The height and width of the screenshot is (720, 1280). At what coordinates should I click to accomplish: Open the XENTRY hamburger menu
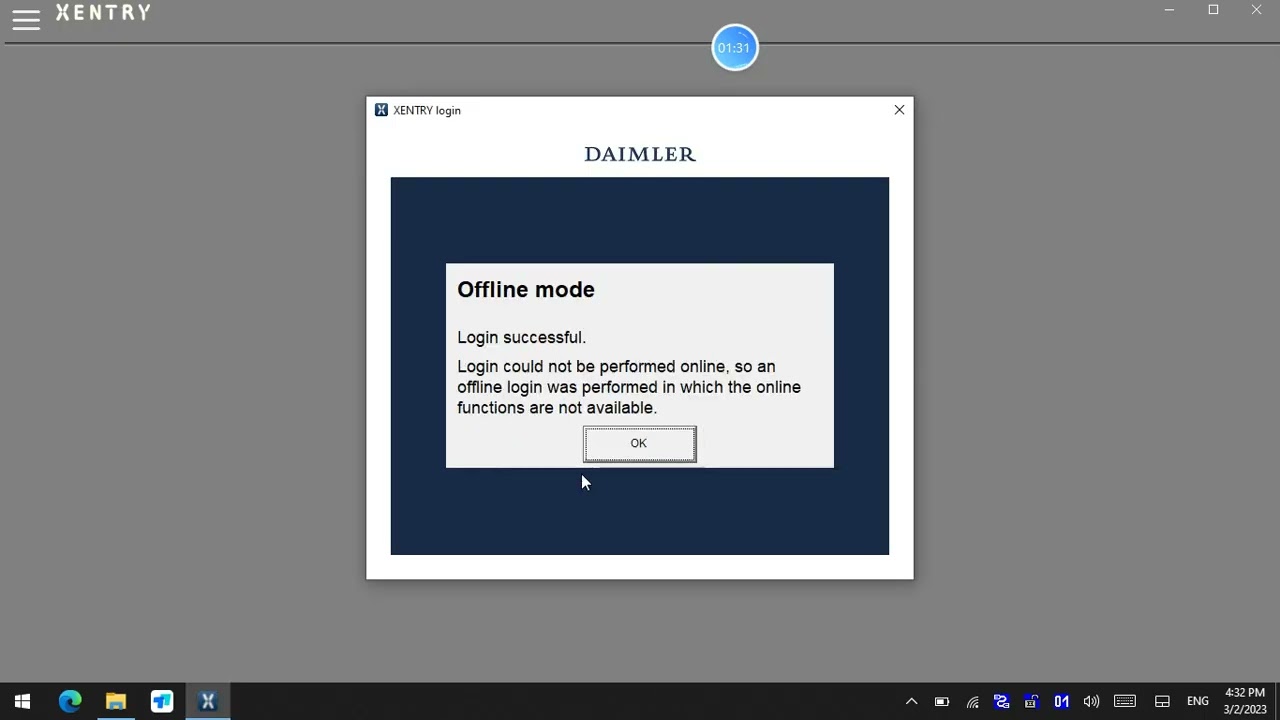26,19
